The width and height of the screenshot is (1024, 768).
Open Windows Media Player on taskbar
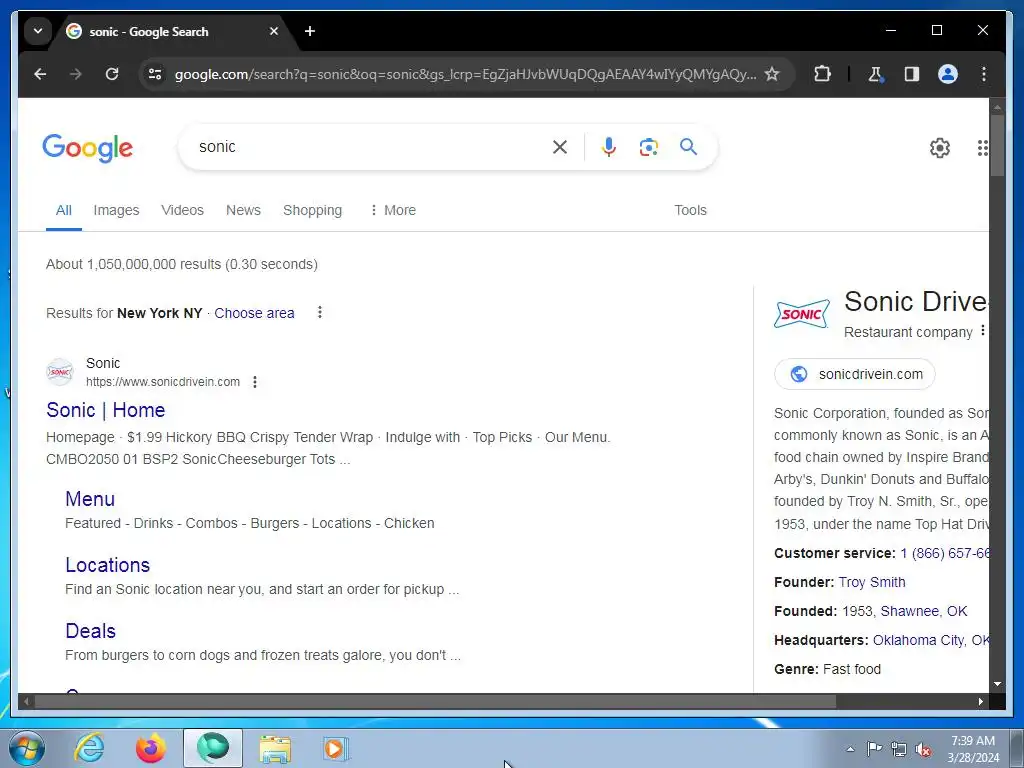336,748
